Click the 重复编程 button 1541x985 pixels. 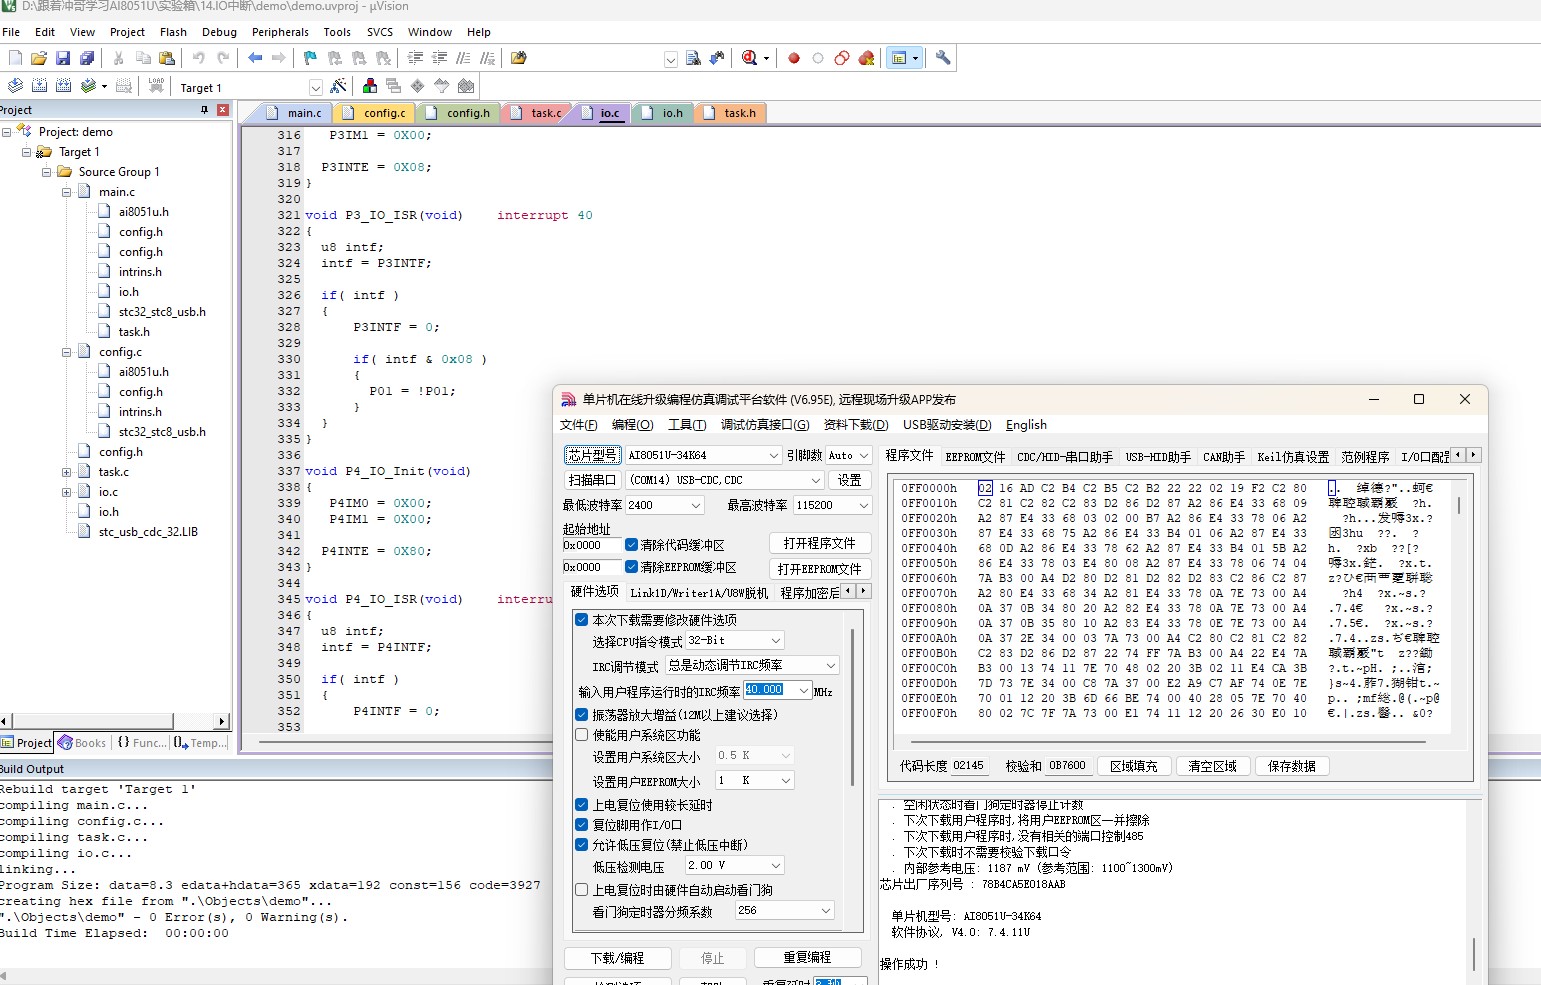807,957
